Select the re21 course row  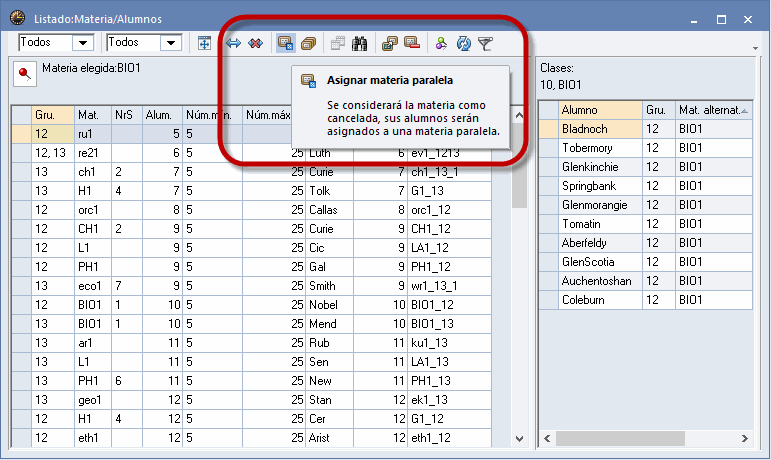tap(251, 153)
